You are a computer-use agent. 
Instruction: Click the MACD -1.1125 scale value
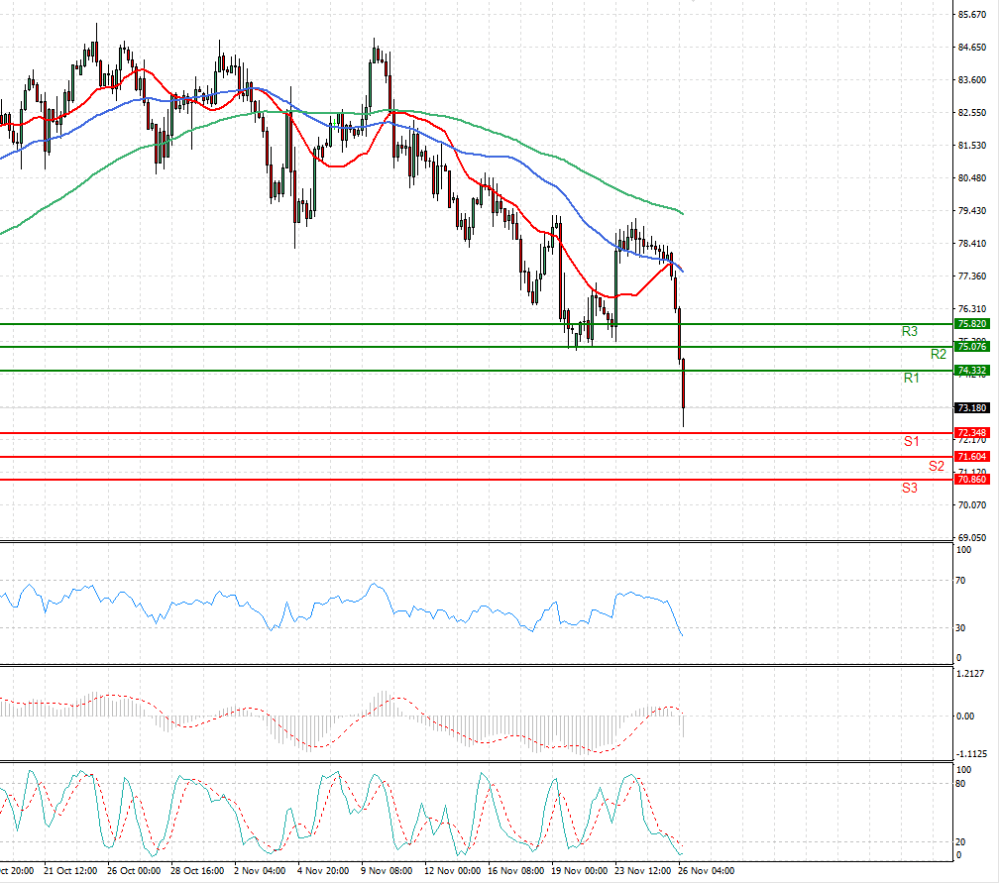coord(971,754)
